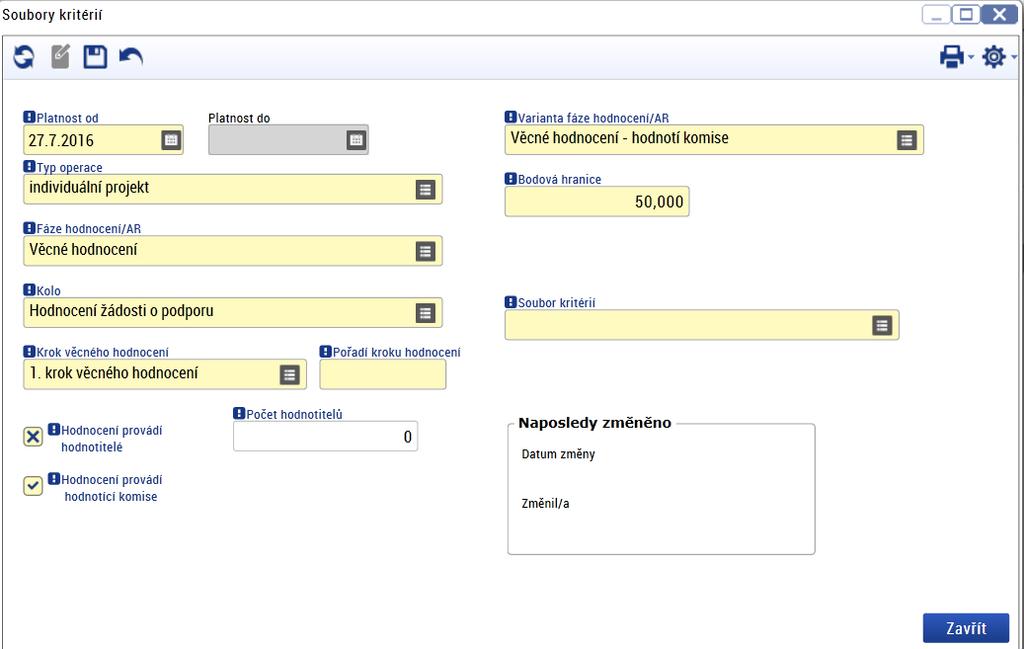Open the settings gear icon

click(994, 57)
